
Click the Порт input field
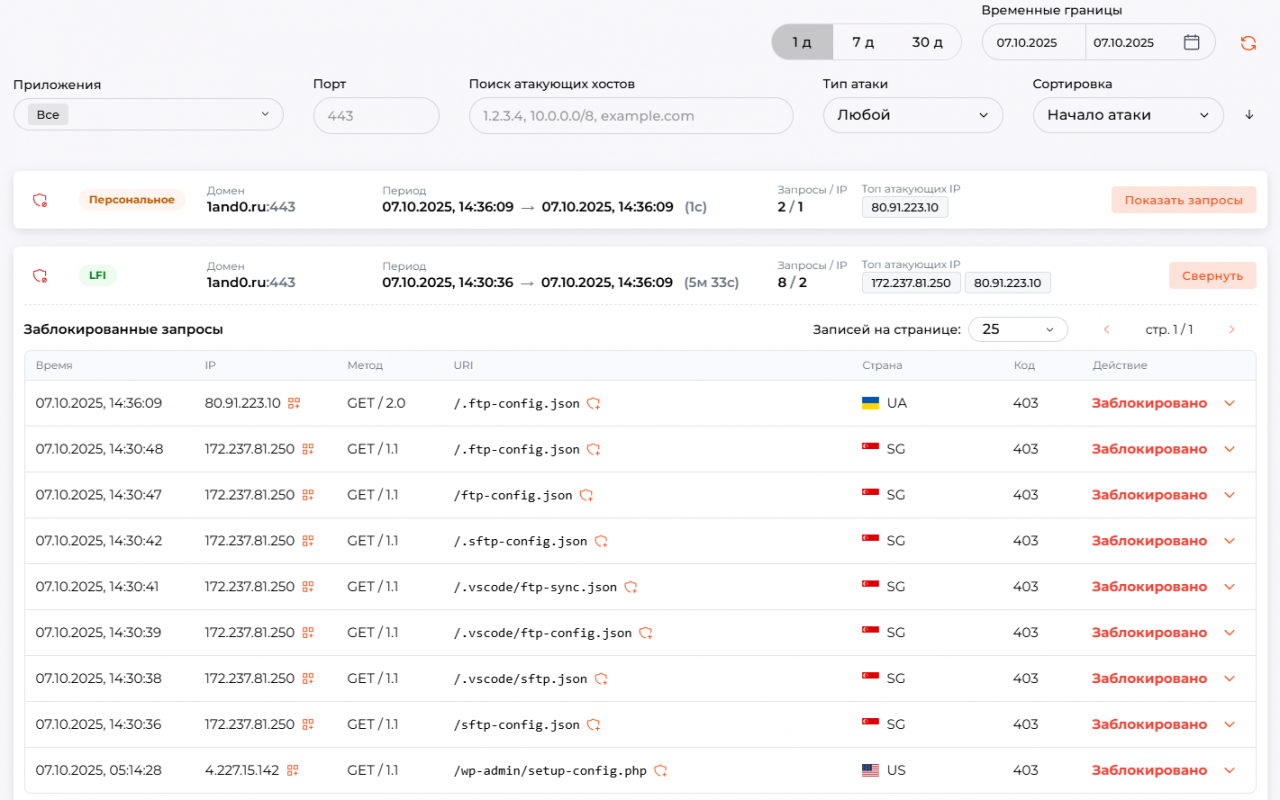376,115
